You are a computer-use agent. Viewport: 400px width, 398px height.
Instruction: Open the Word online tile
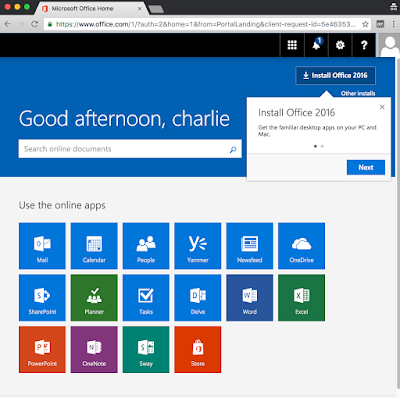coord(250,298)
